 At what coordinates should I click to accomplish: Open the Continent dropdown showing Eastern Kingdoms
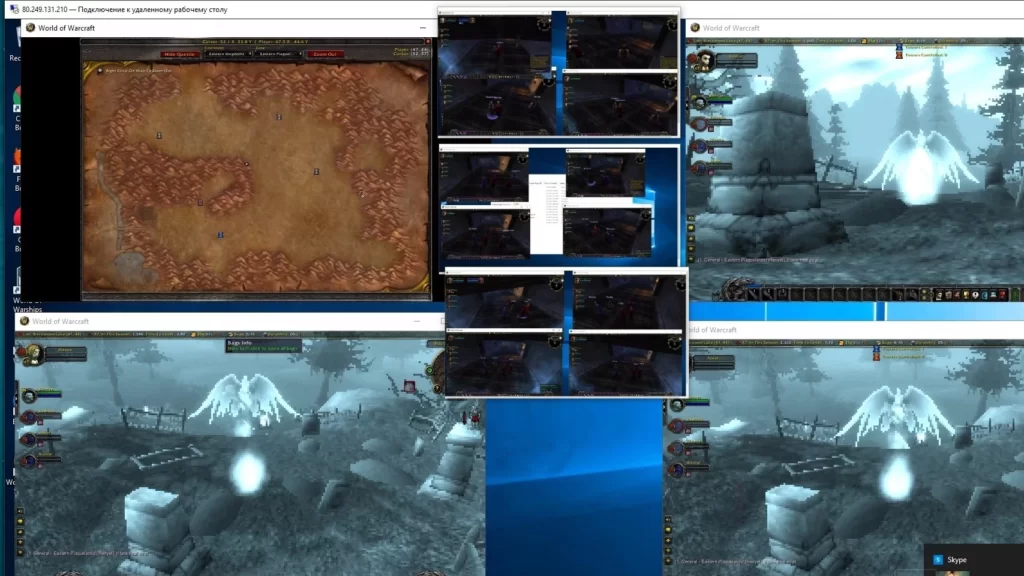click(x=227, y=54)
